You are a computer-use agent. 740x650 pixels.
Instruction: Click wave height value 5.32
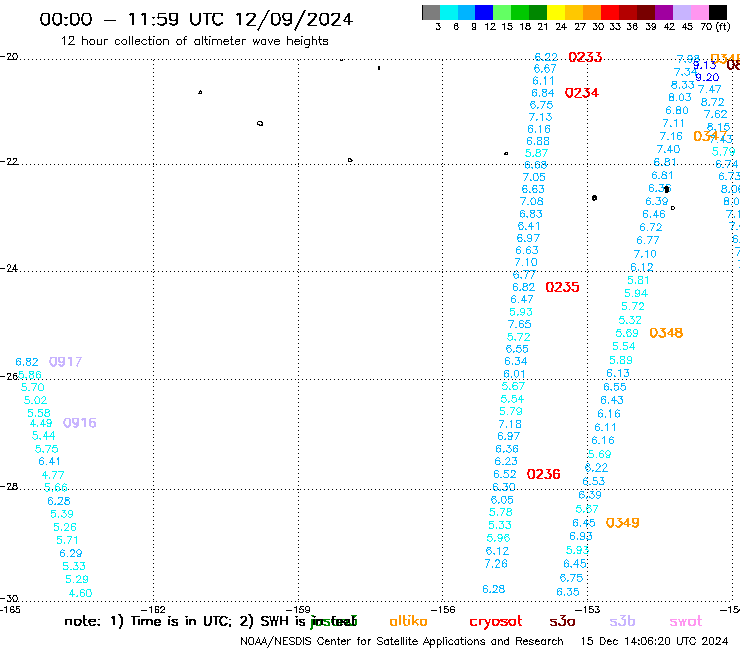(630, 321)
